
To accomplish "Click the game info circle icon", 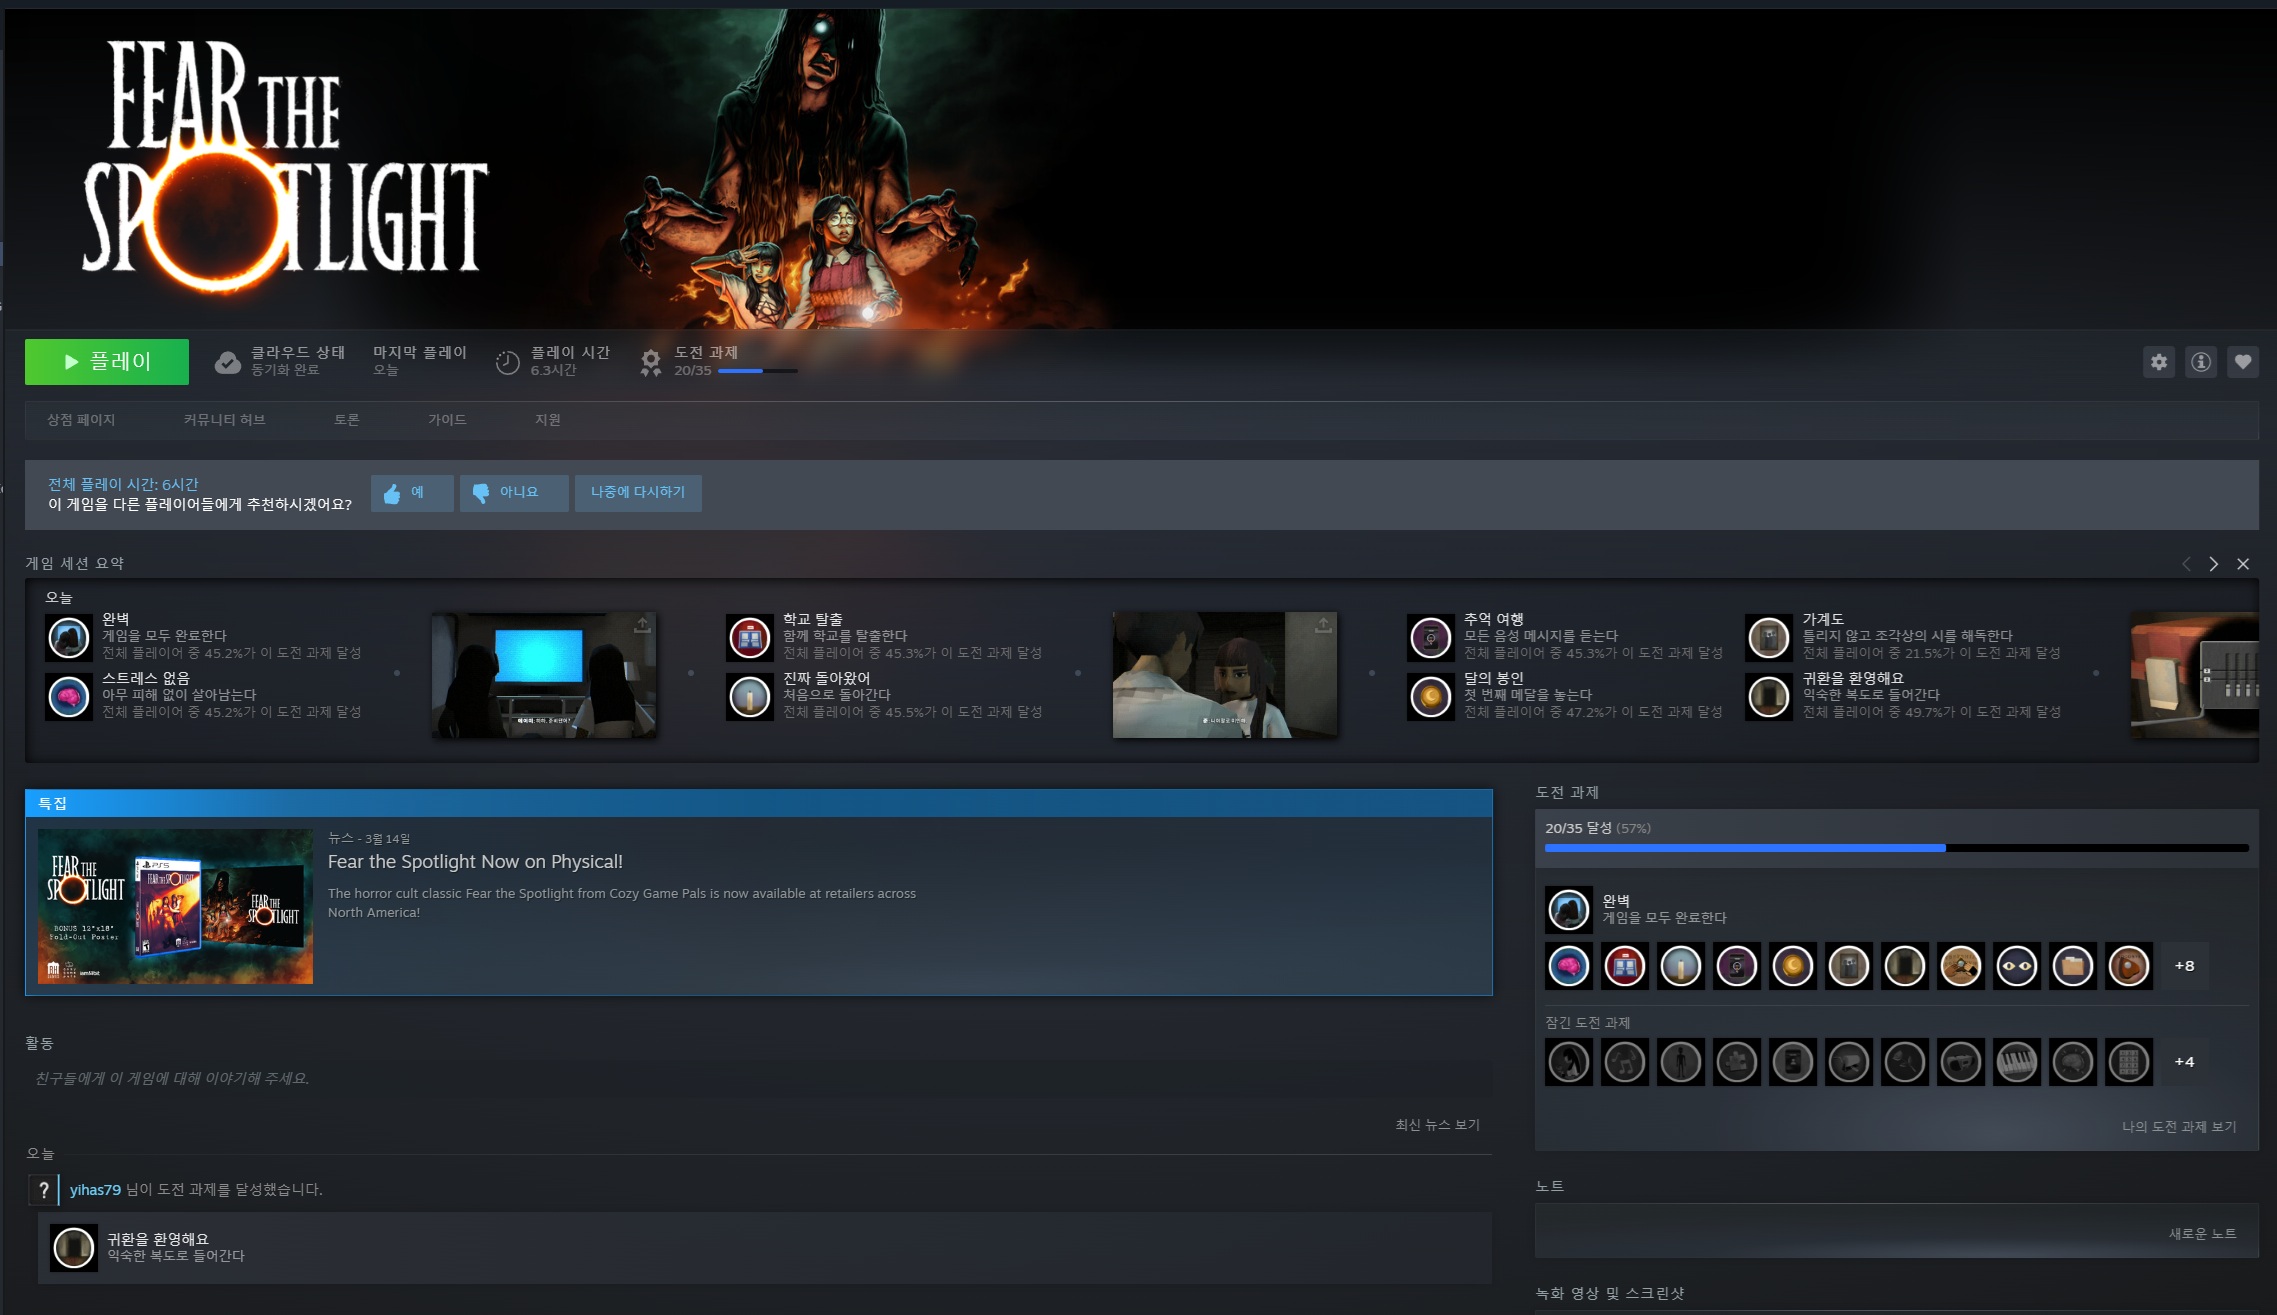I will [2201, 362].
